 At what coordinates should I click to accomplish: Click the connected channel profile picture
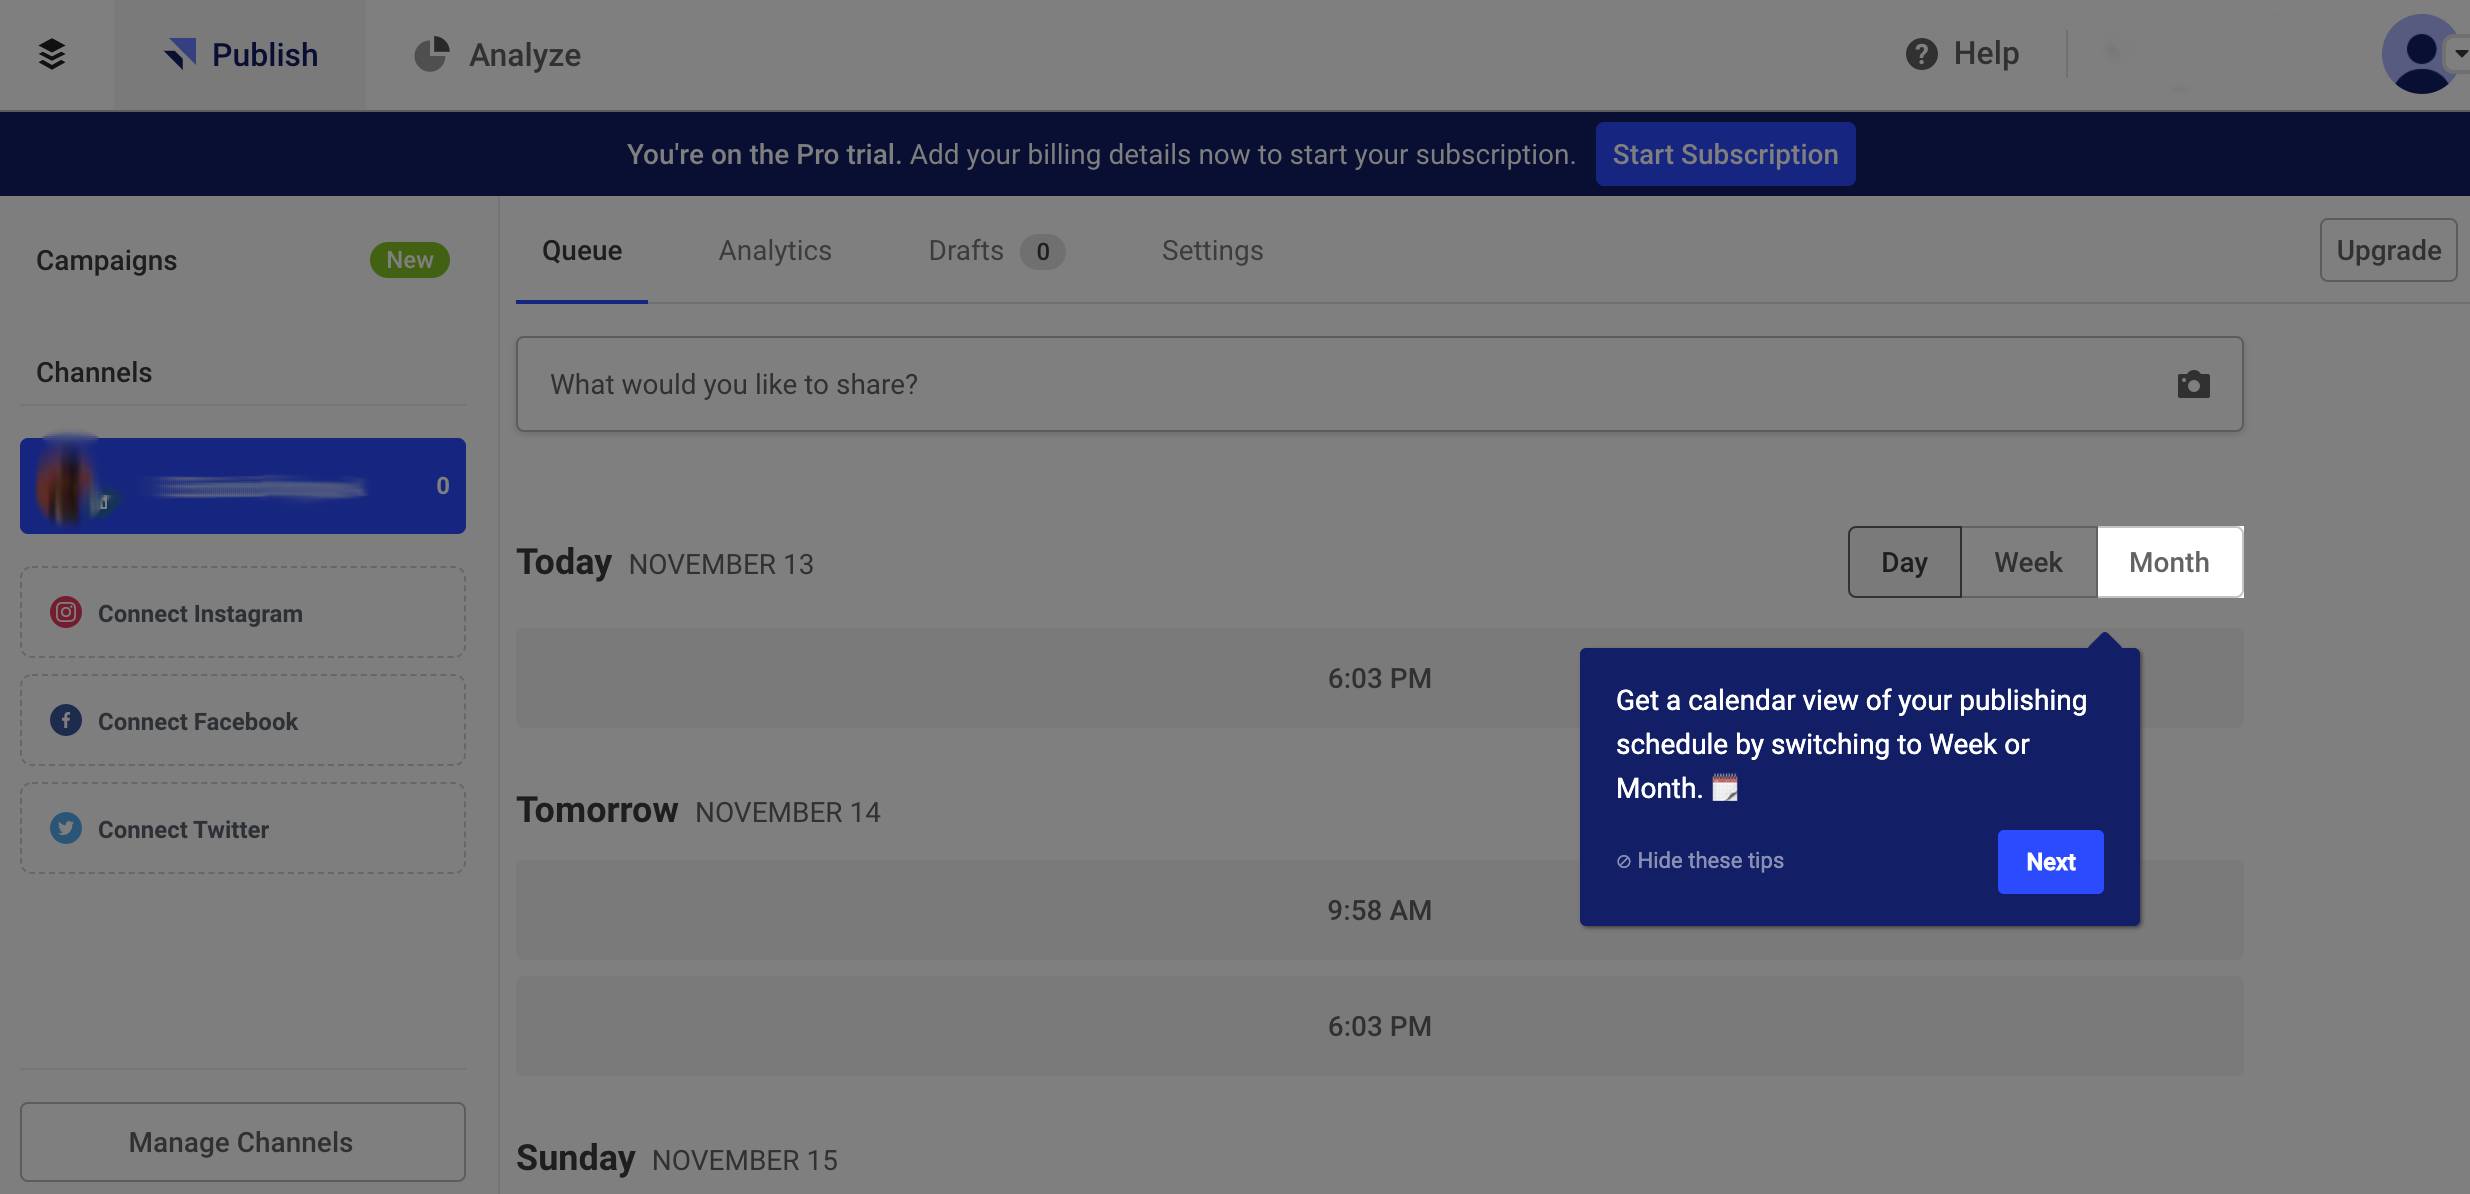pyautogui.click(x=66, y=484)
